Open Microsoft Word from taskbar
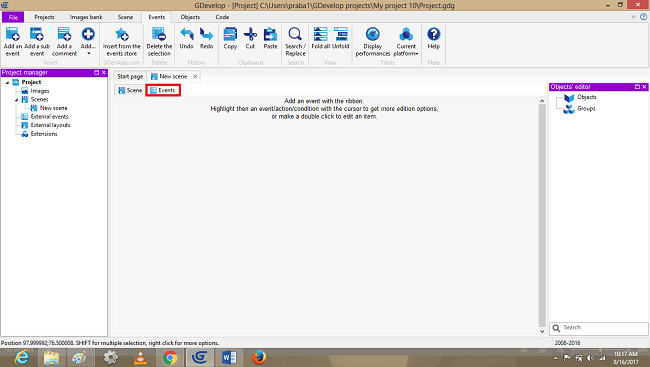 click(x=229, y=357)
